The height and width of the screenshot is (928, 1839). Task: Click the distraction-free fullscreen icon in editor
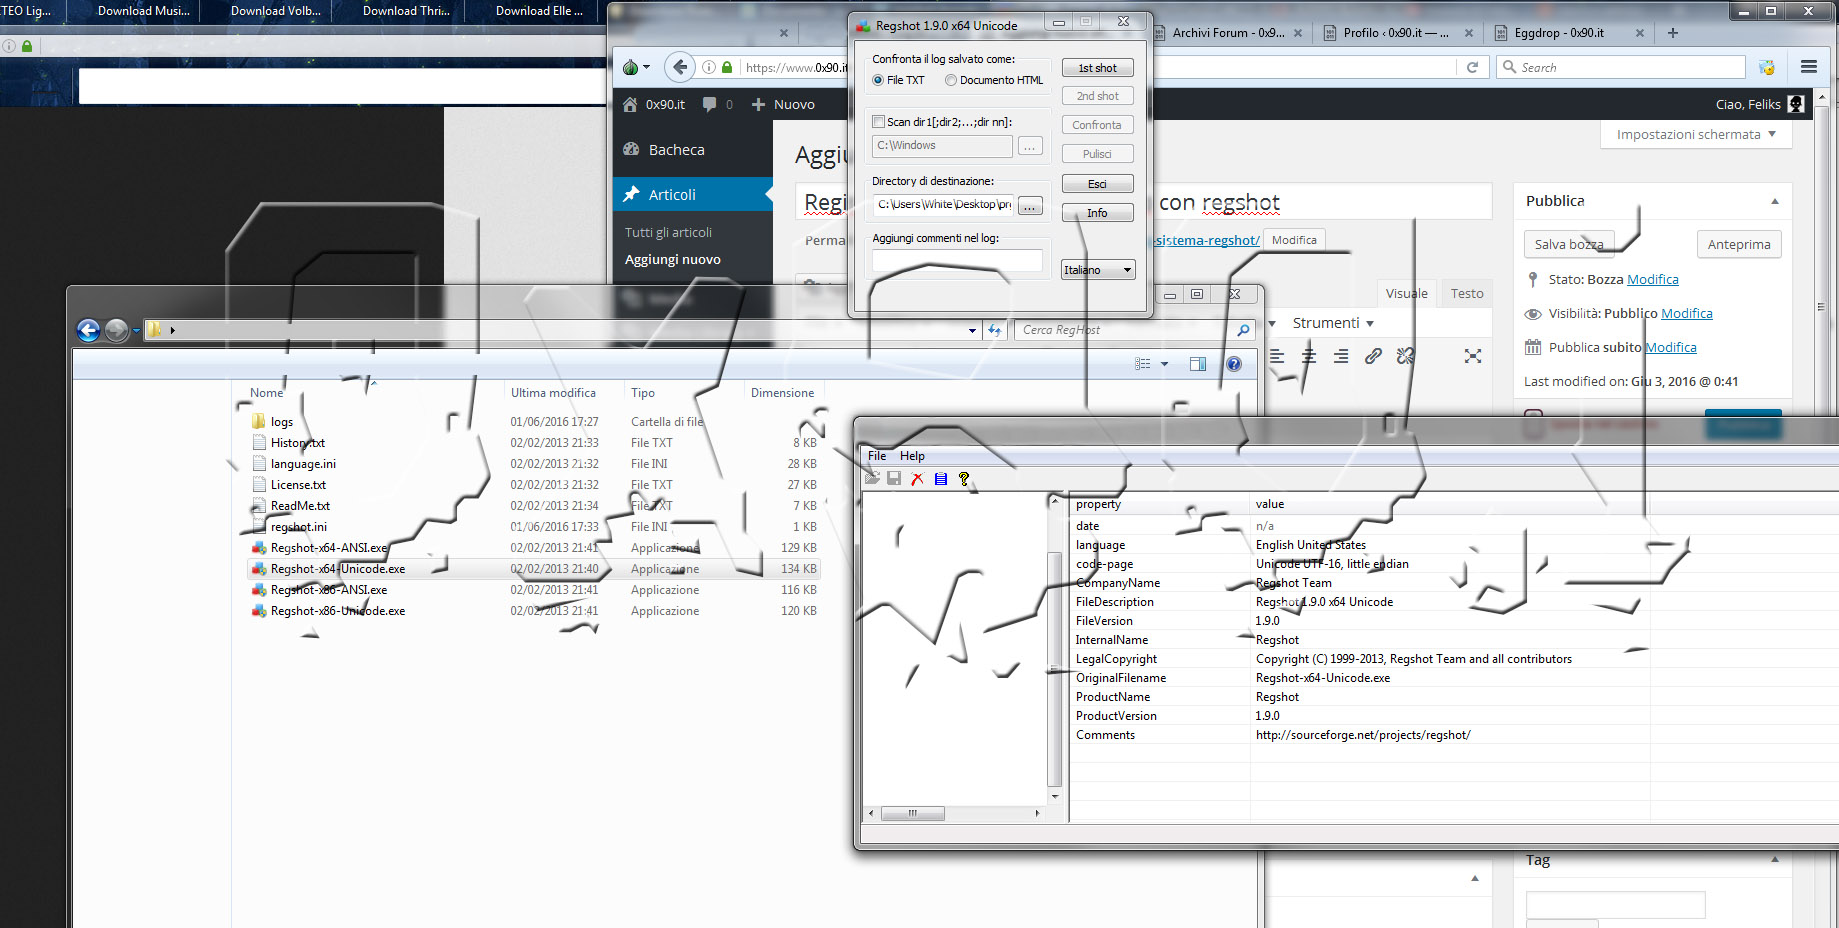coord(1473,356)
